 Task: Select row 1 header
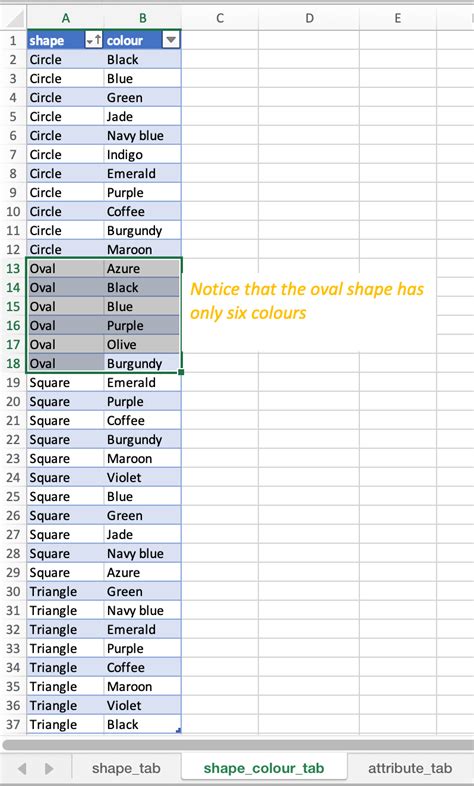tap(13, 41)
